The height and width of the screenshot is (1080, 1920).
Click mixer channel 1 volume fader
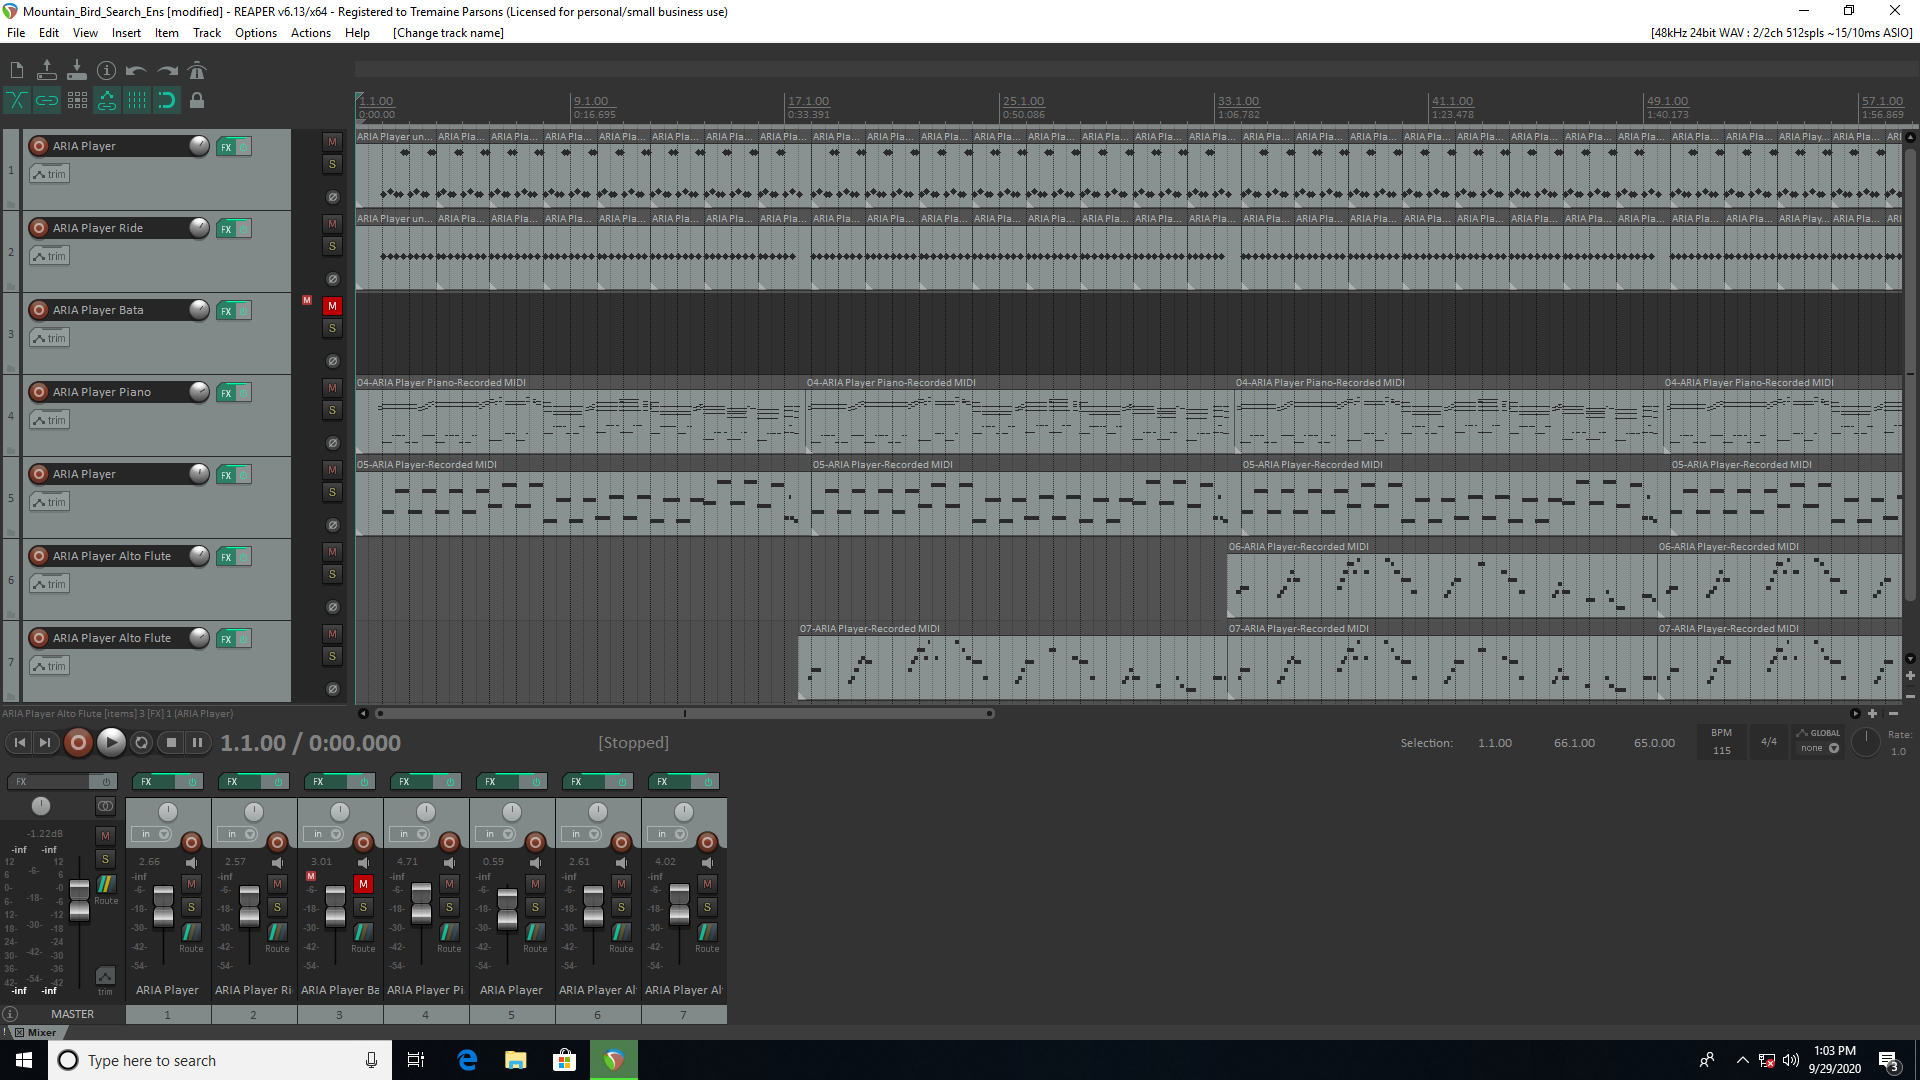click(x=163, y=905)
